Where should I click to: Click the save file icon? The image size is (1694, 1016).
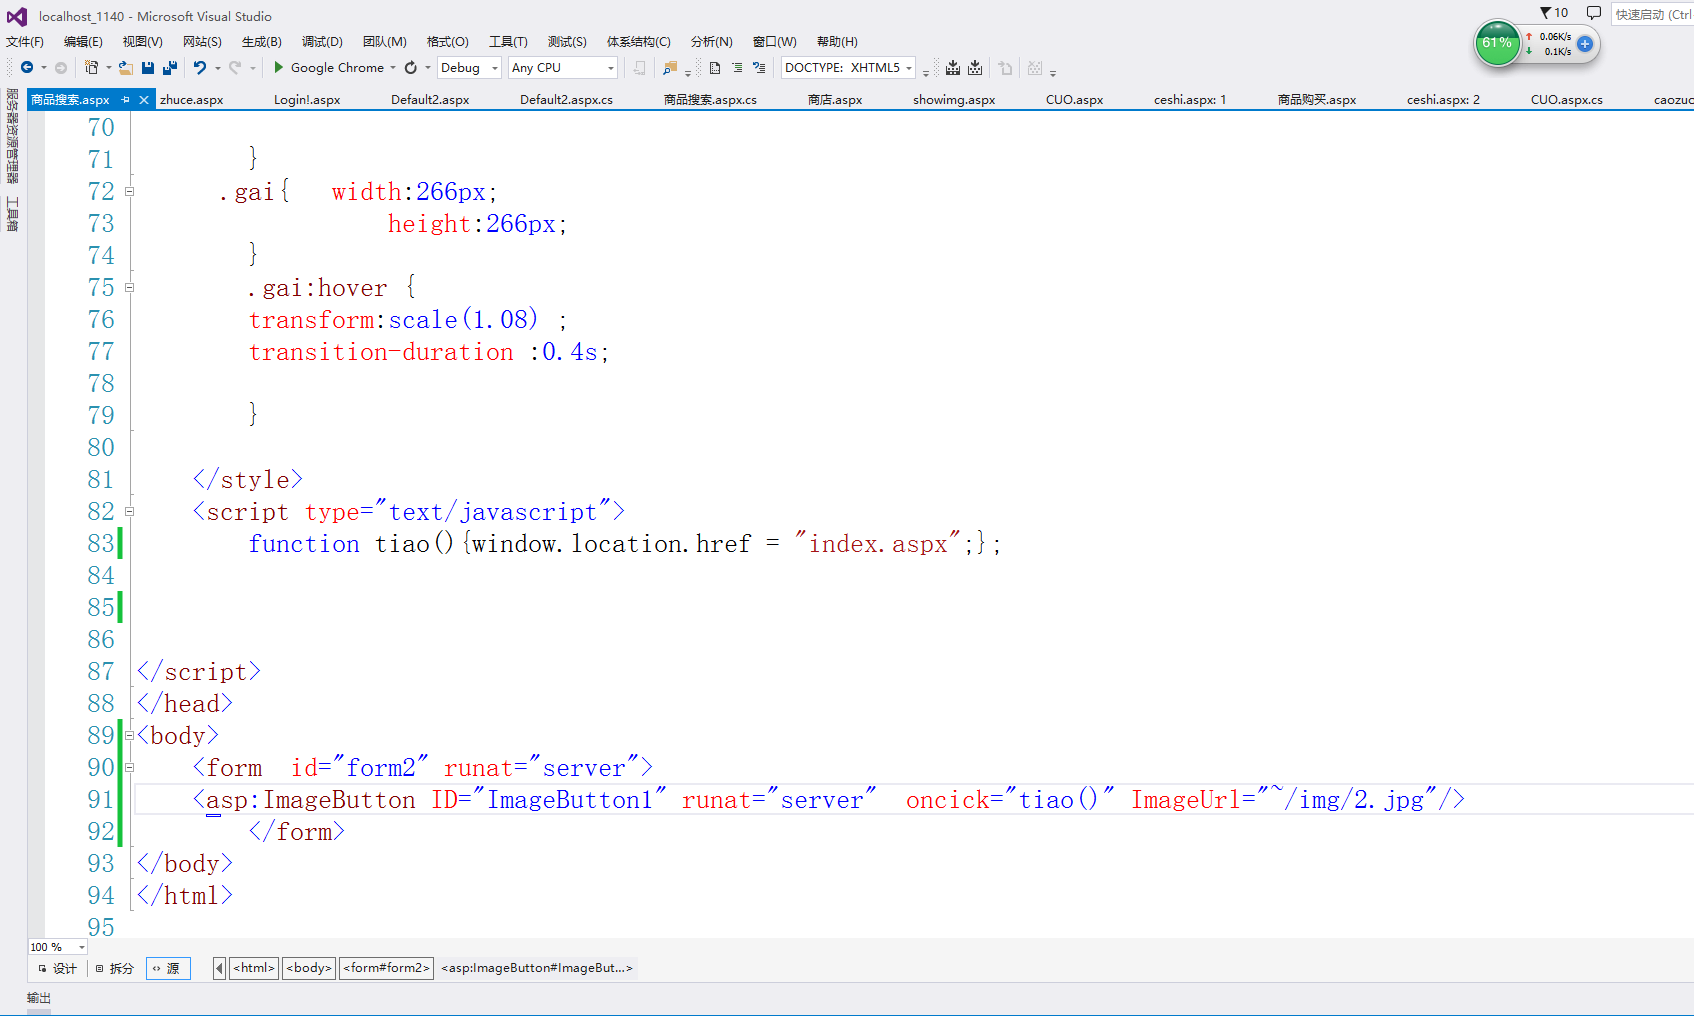pos(148,68)
